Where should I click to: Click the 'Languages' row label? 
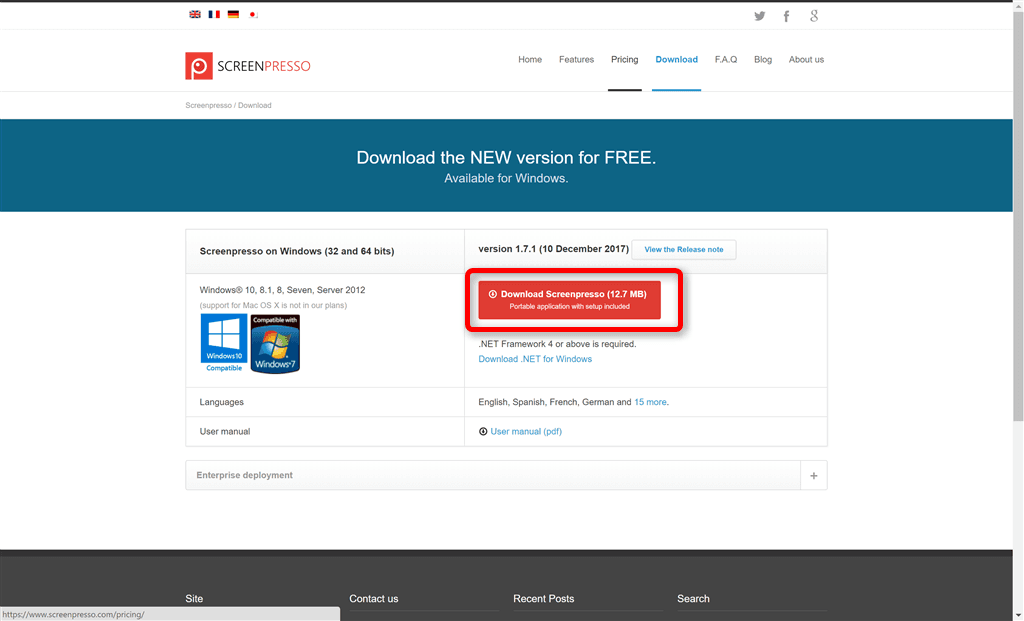[221, 402]
